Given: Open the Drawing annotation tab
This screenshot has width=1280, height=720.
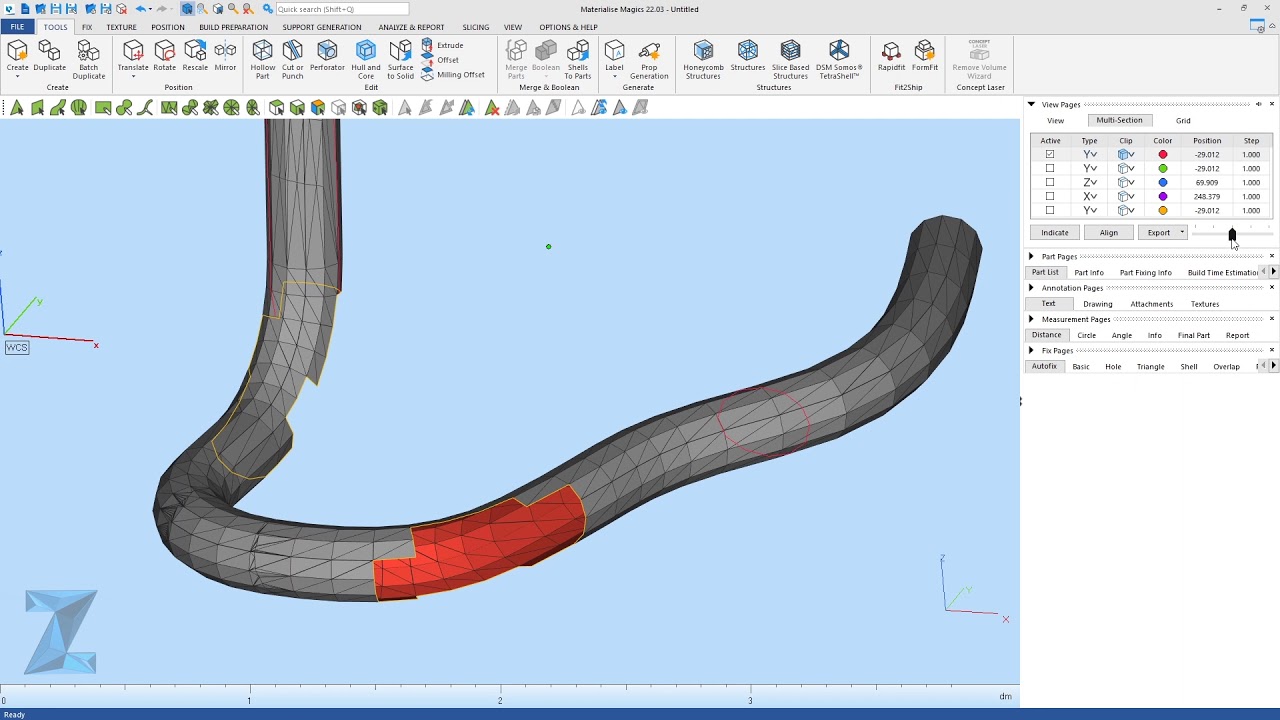Looking at the screenshot, I should [1097, 304].
